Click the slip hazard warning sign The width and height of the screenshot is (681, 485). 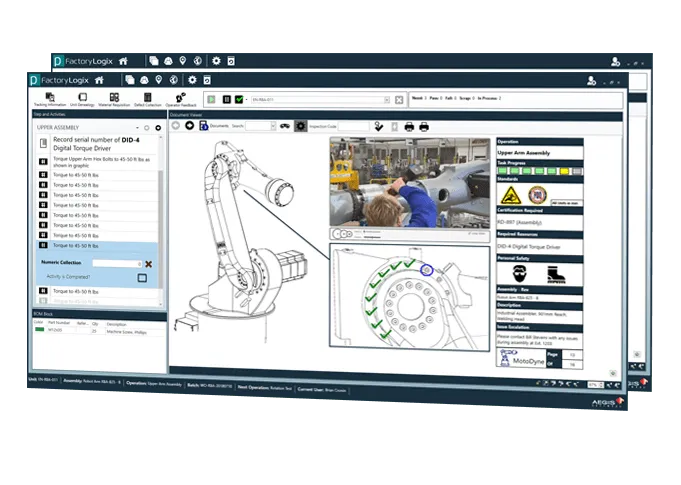coord(511,195)
